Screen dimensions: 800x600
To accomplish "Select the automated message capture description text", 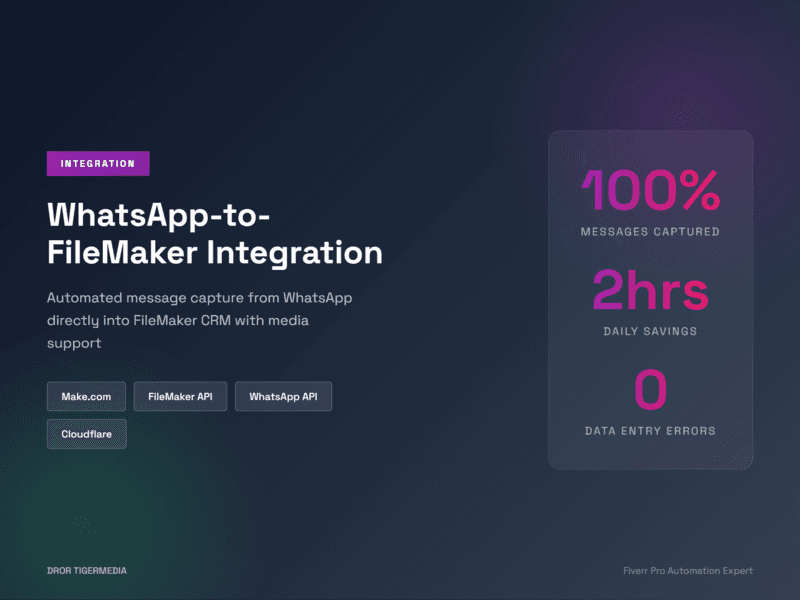I will [200, 320].
